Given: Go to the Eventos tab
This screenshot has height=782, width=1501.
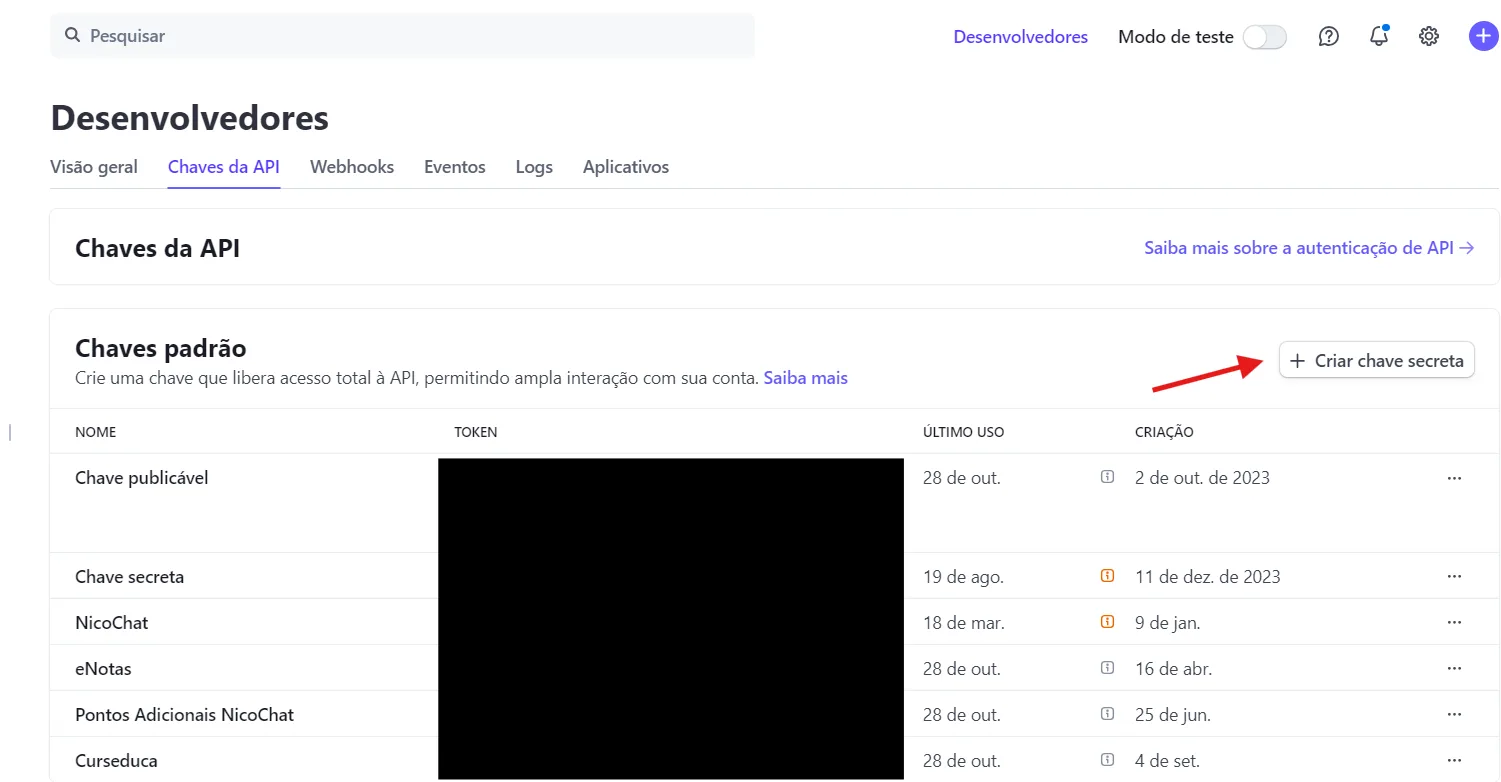Looking at the screenshot, I should click(x=455, y=167).
